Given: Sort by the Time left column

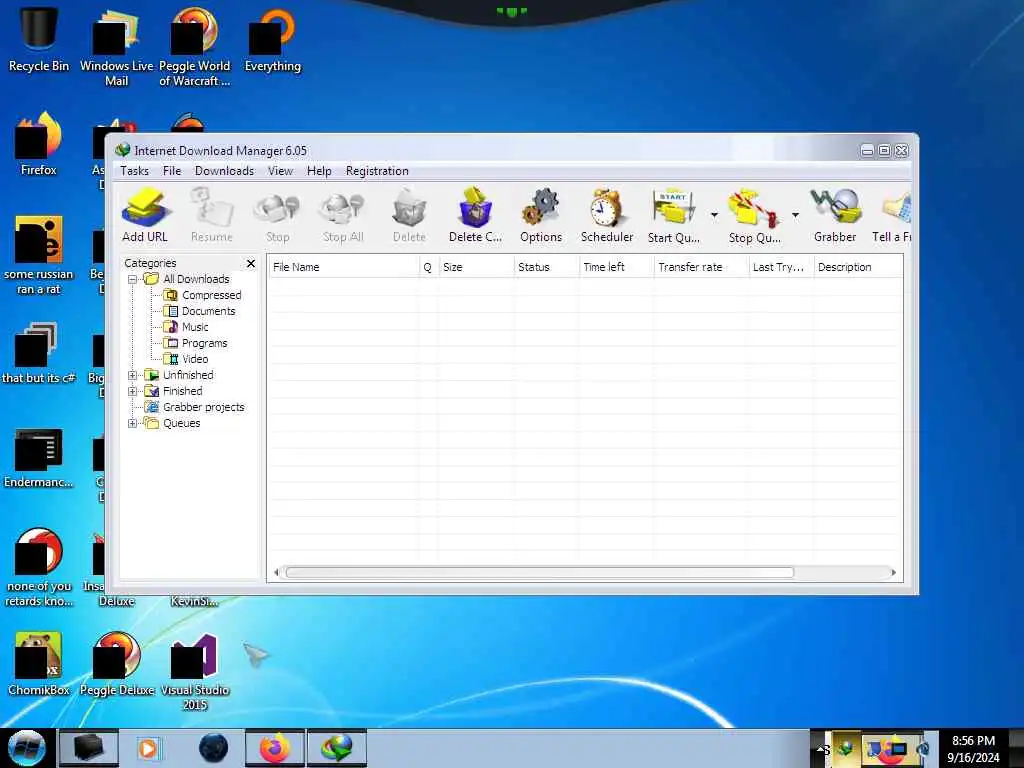Looking at the screenshot, I should coord(616,267).
